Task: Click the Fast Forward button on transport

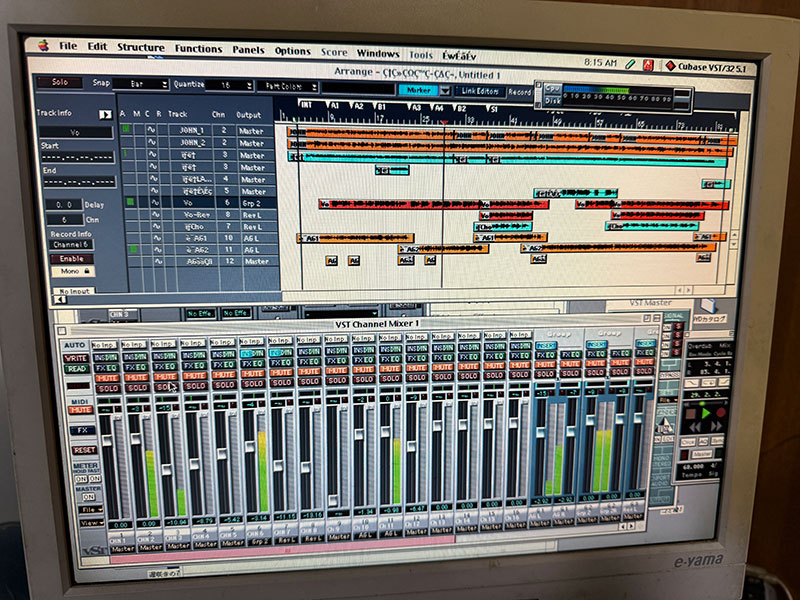Action: 716,426
